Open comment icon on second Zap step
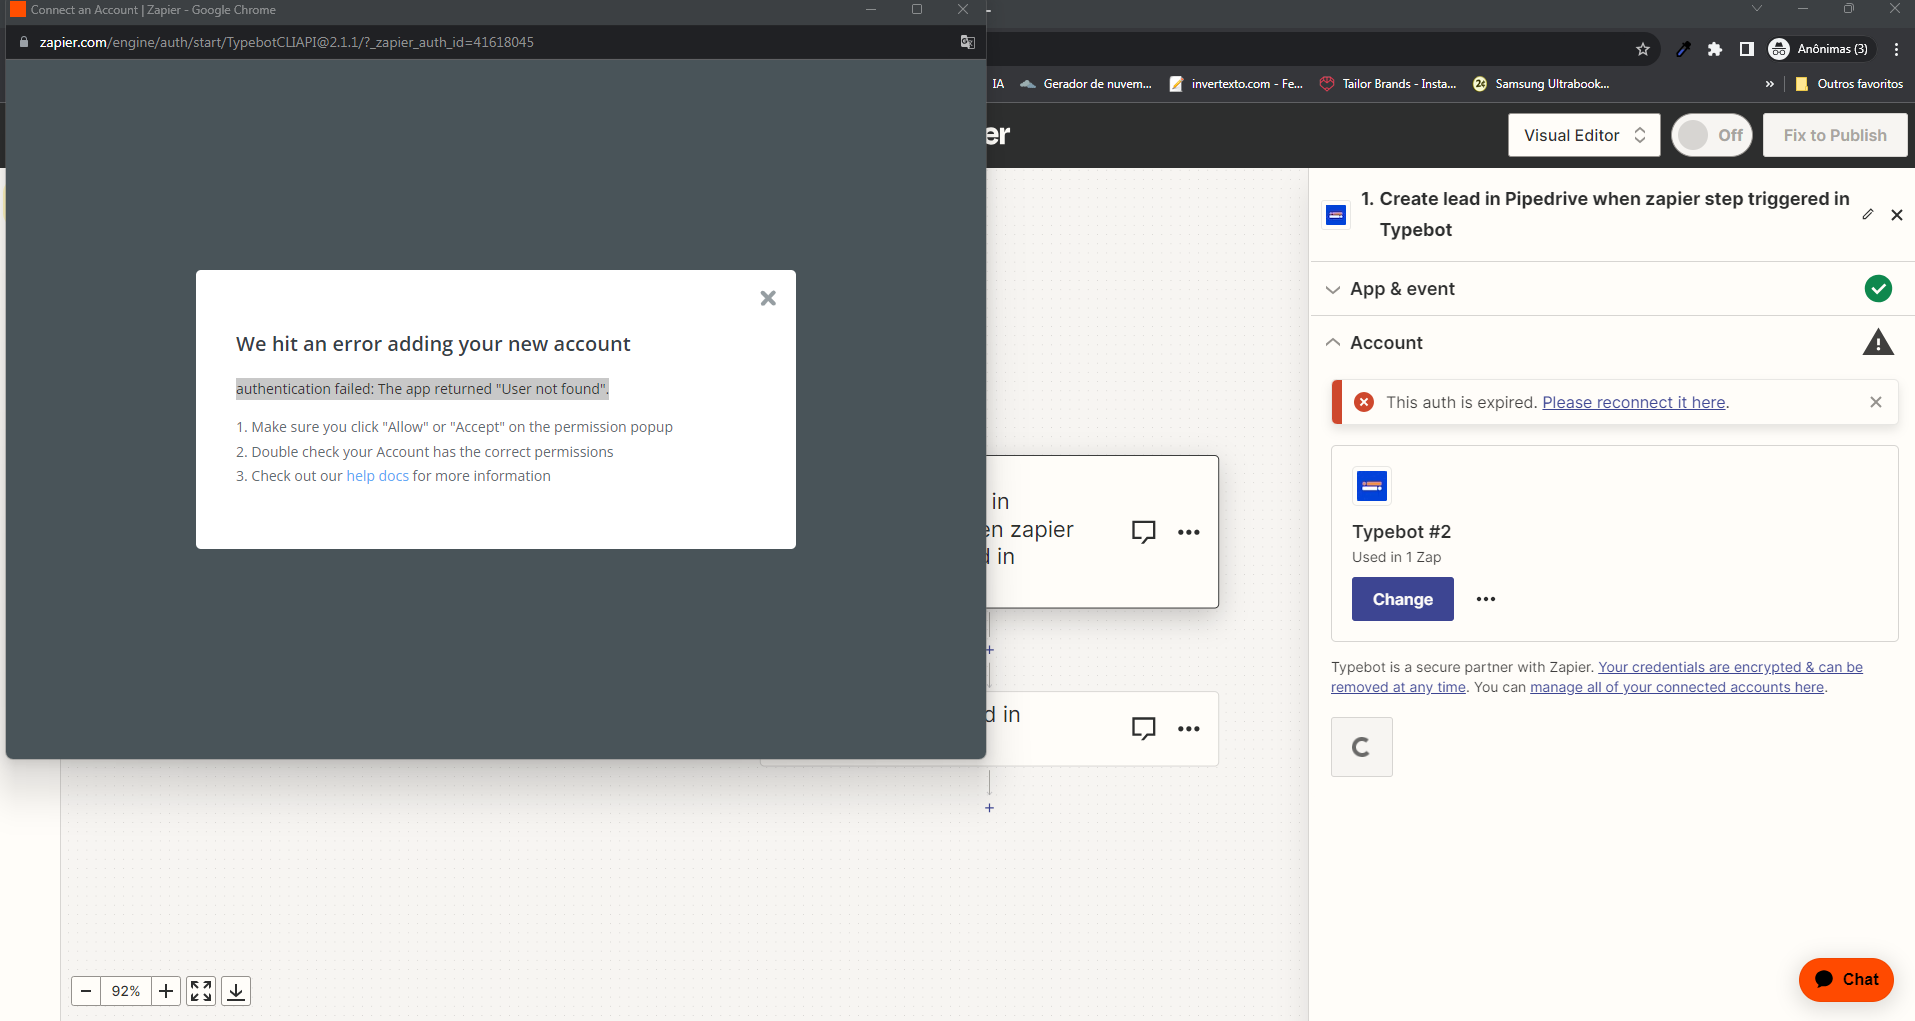Screen dimensions: 1915x1021 pos(1144,729)
